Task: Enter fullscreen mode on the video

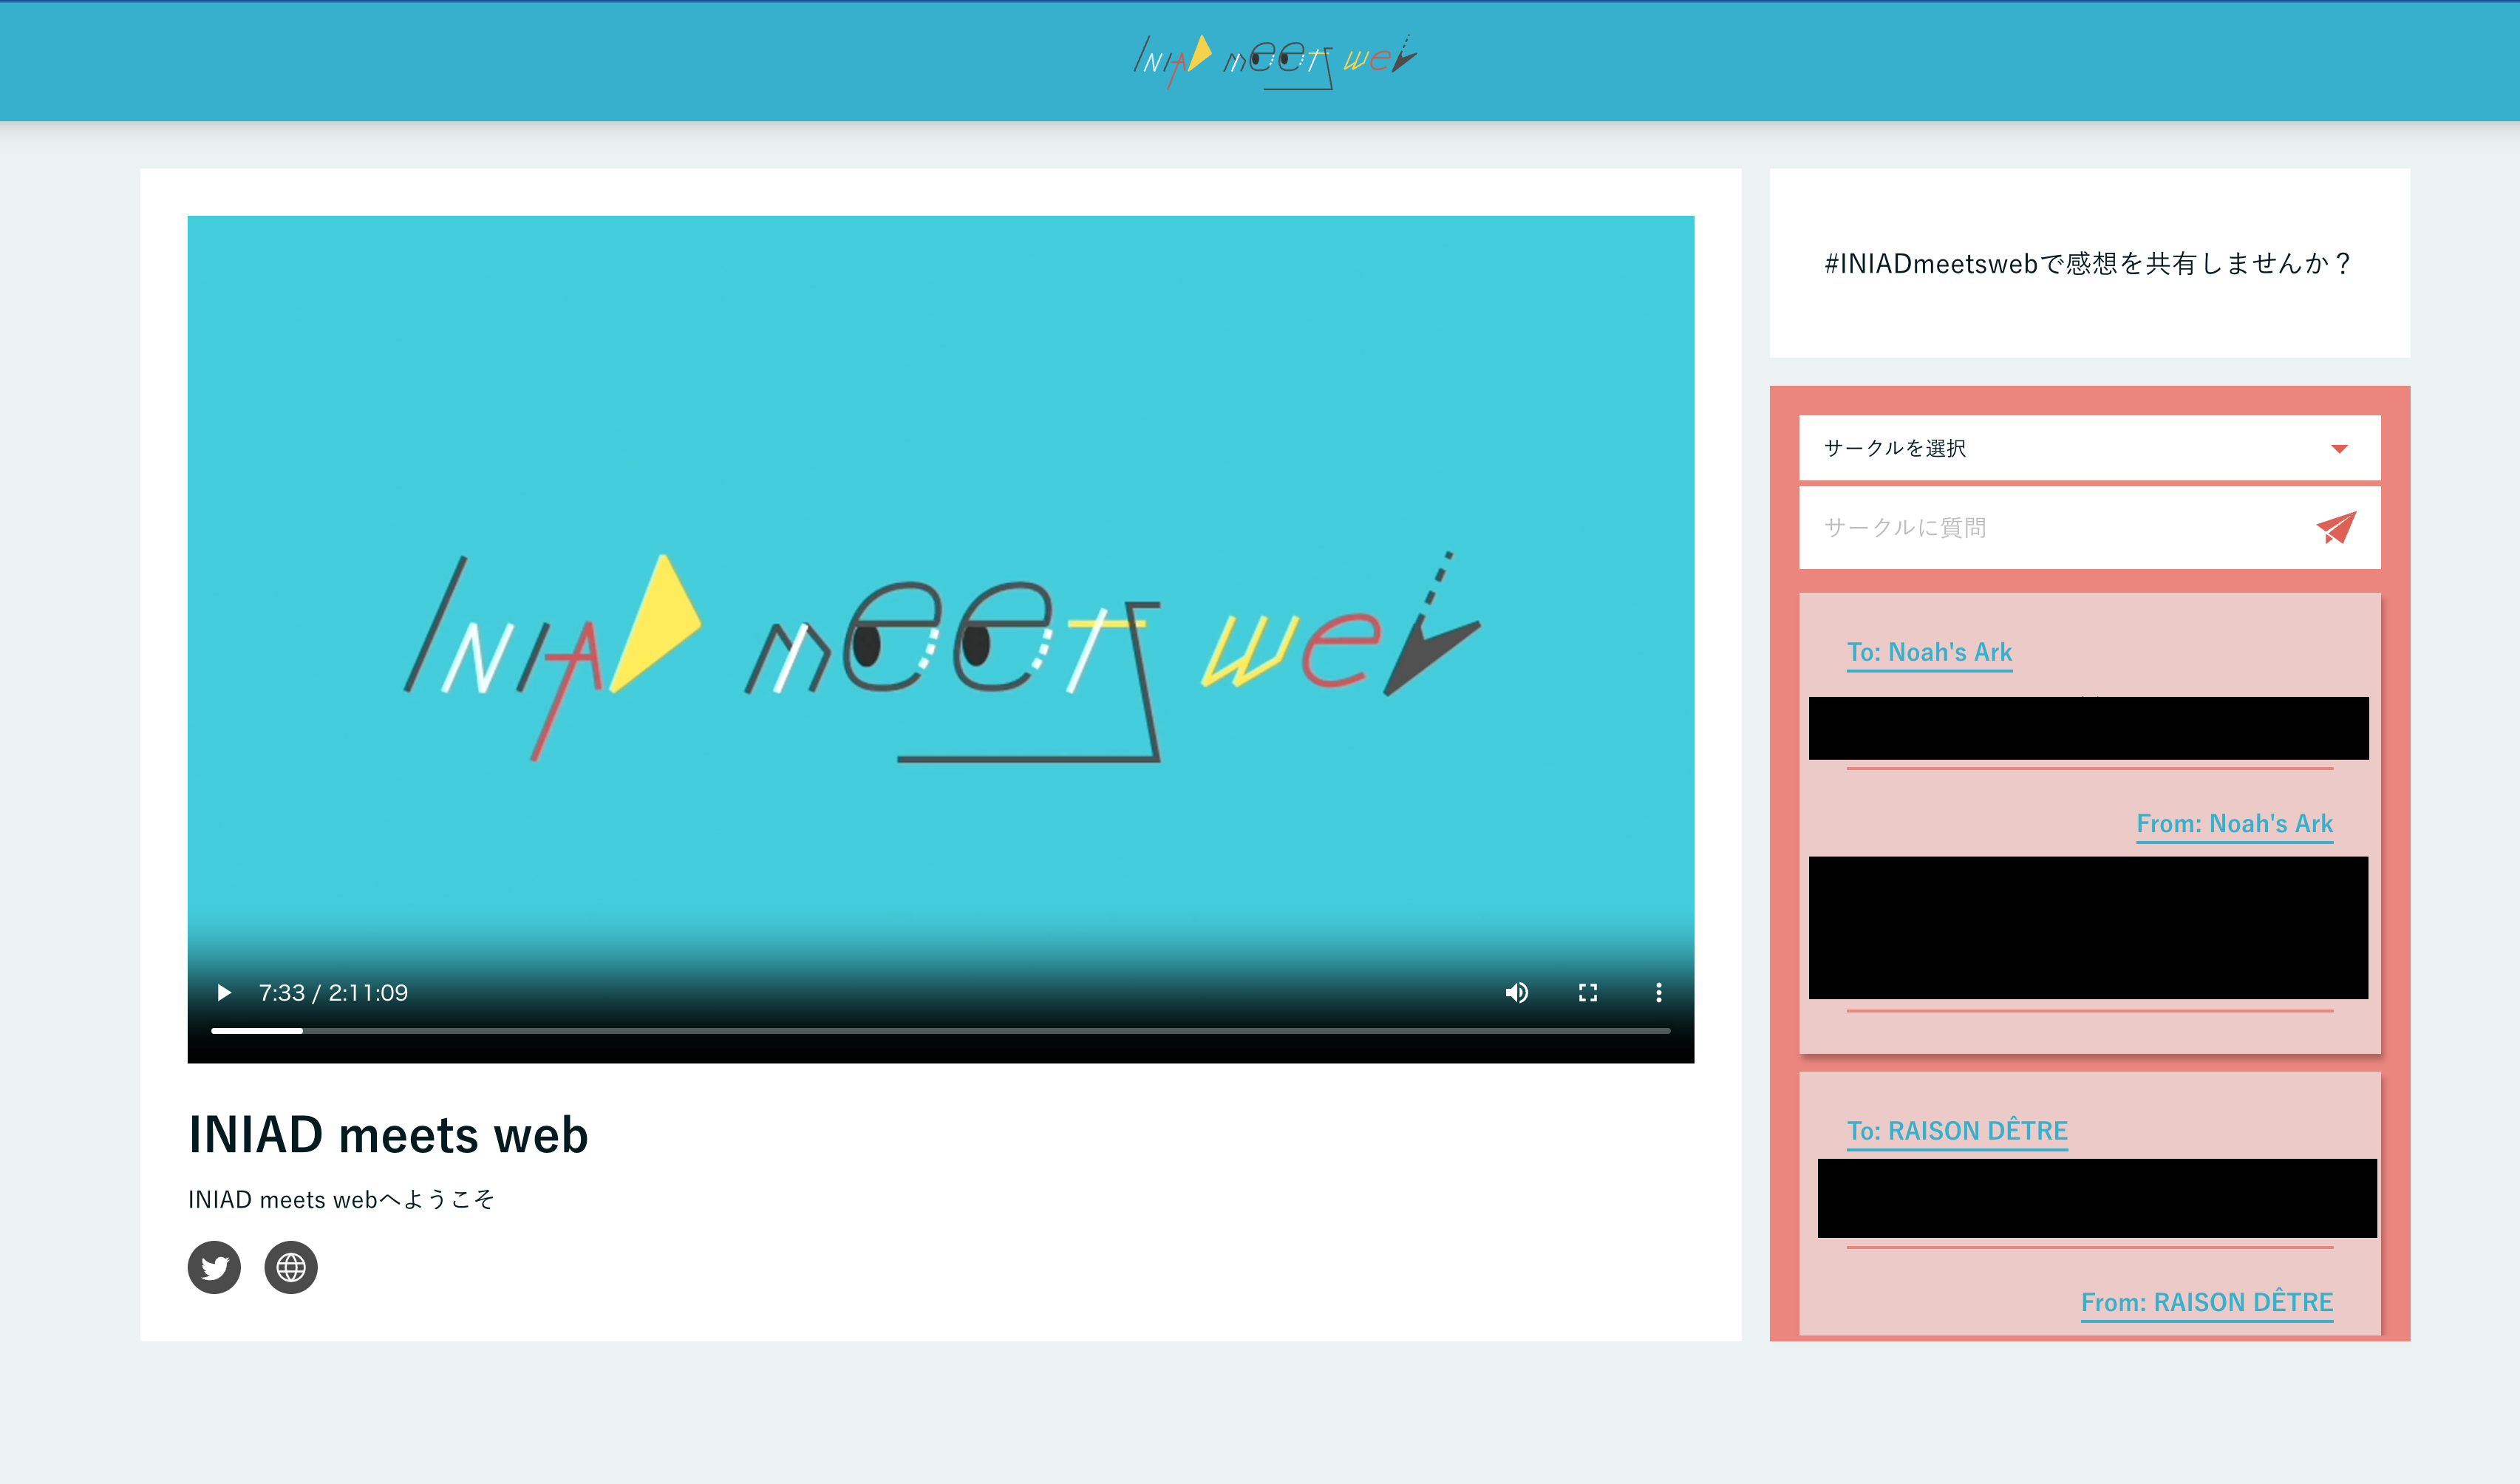Action: pos(1588,992)
